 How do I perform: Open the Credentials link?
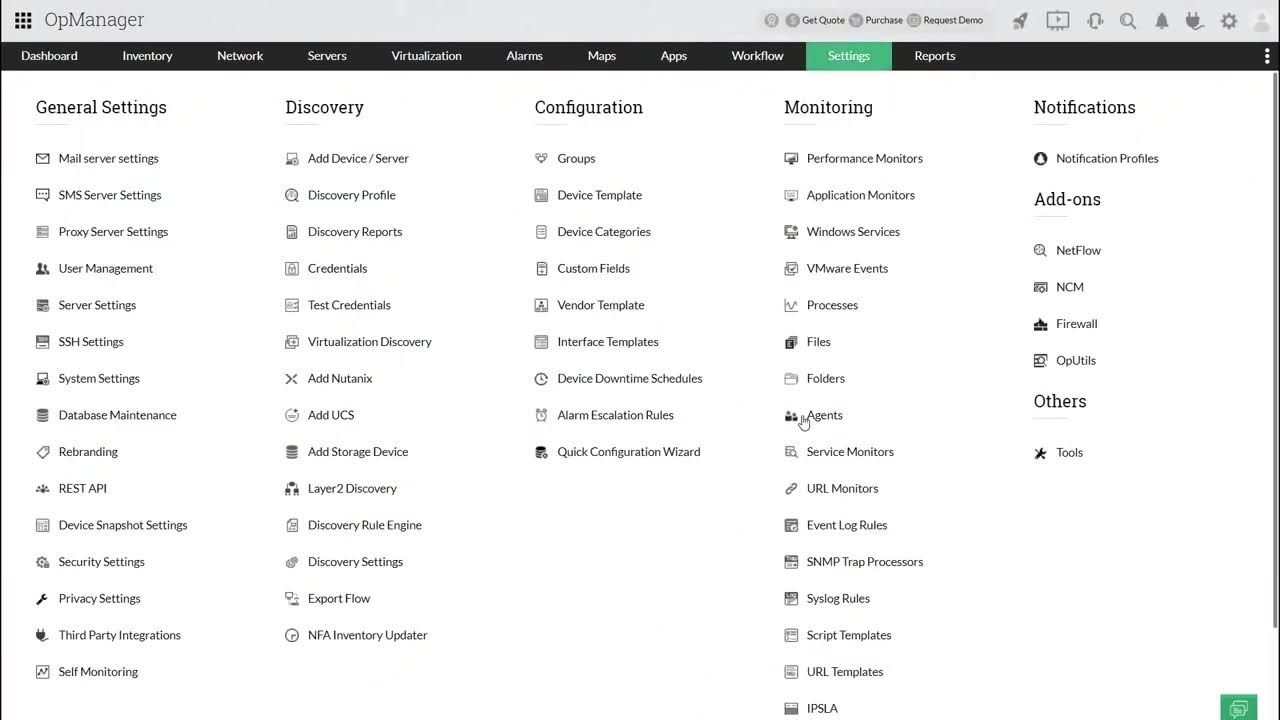(337, 268)
